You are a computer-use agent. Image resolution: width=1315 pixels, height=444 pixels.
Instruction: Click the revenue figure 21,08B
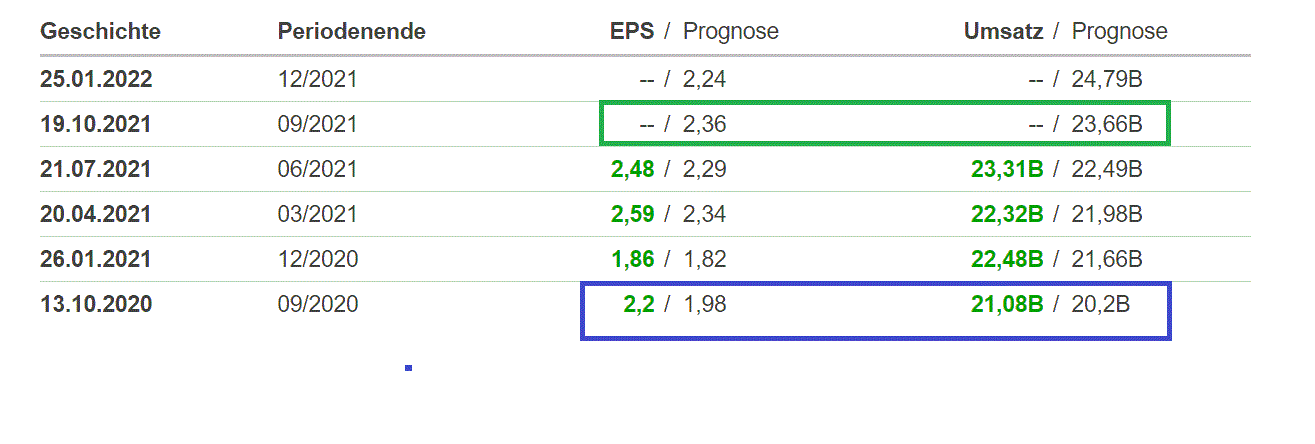click(x=1007, y=305)
